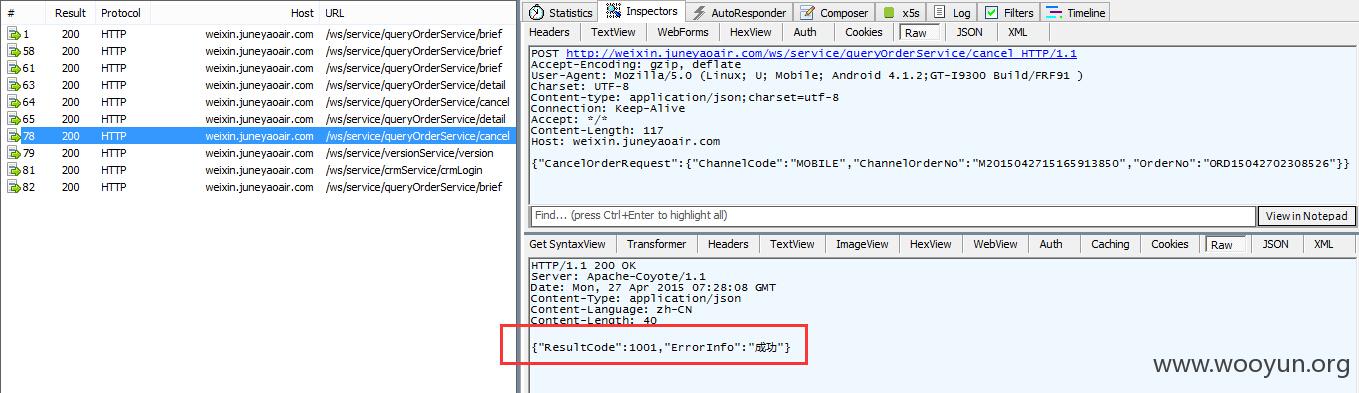Click the Filters checkmark icon
The width and height of the screenshot is (1359, 393).
(991, 13)
